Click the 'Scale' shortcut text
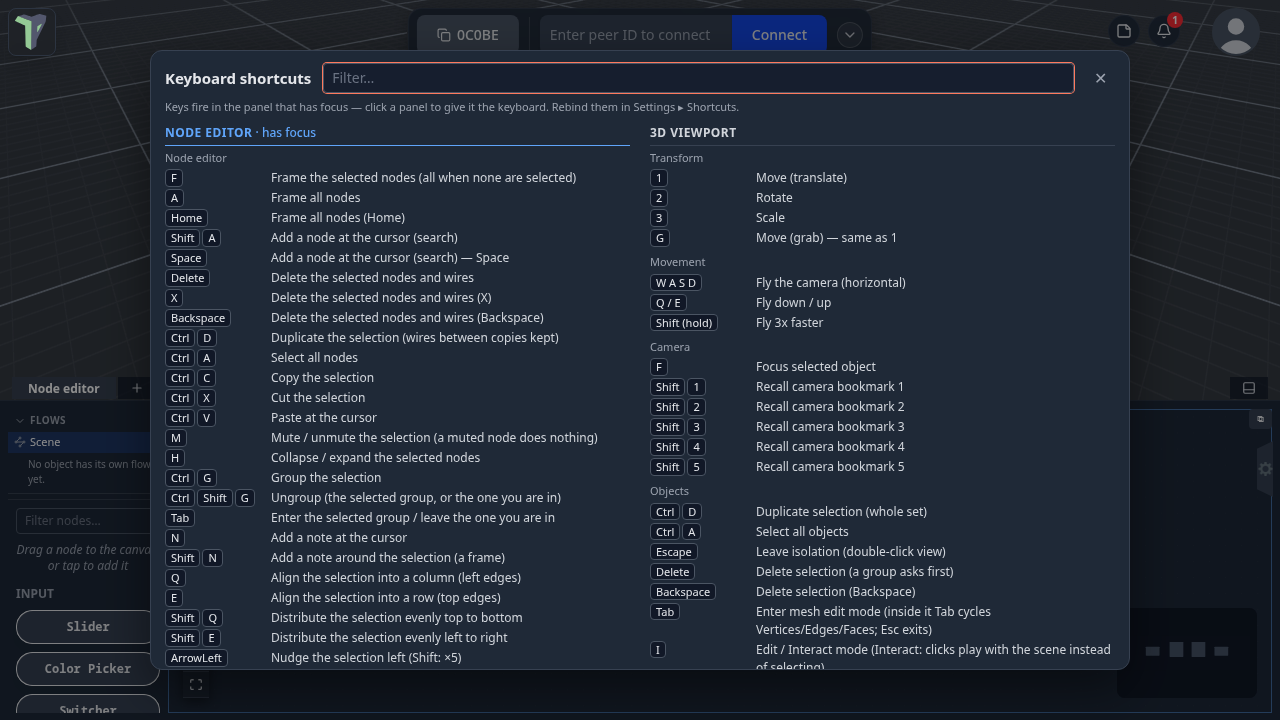 pyautogui.click(x=770, y=218)
